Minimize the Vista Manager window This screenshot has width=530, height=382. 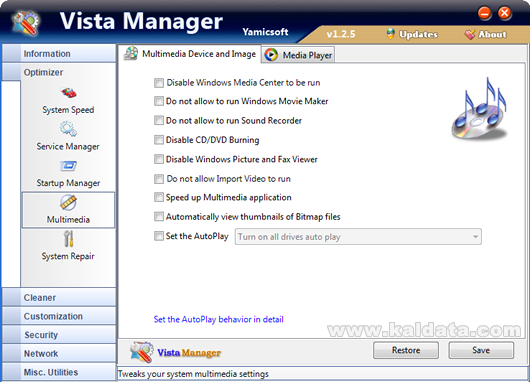click(x=484, y=13)
